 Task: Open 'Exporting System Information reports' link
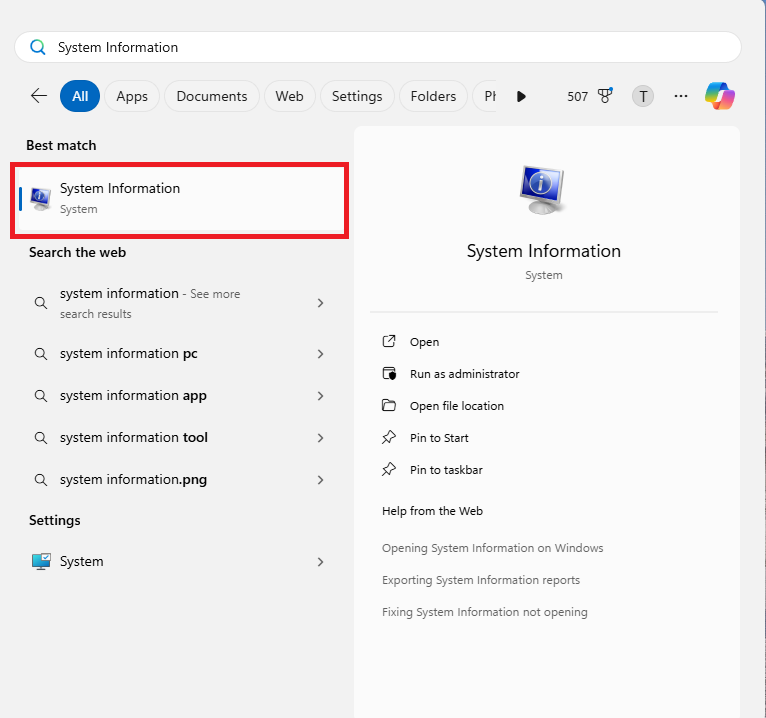coord(481,580)
